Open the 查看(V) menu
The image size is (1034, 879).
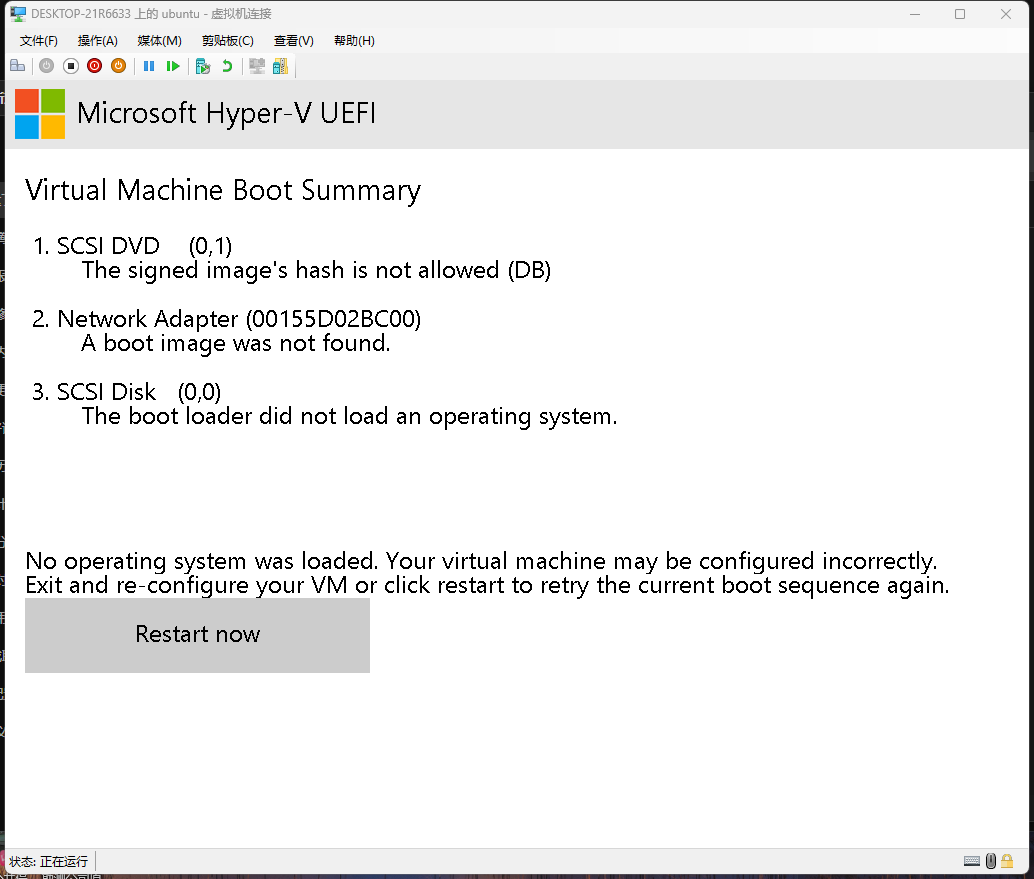tap(293, 41)
